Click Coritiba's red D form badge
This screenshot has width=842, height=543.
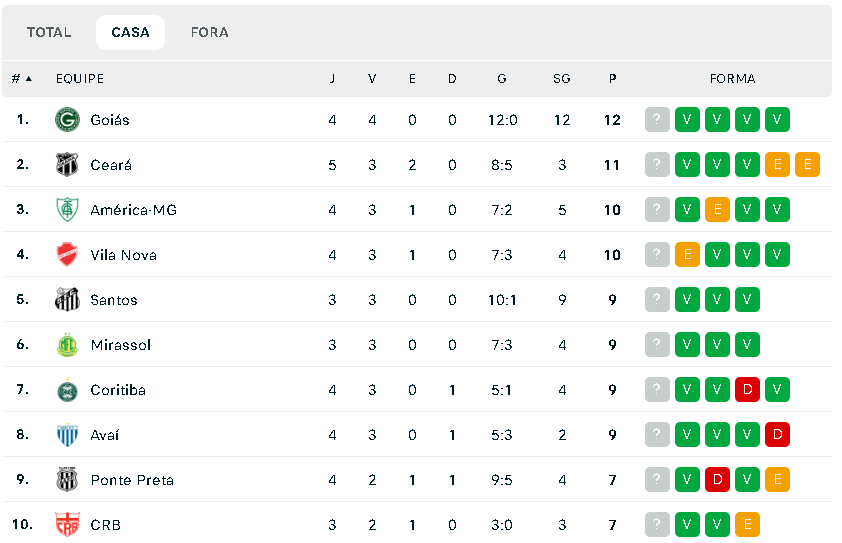pyautogui.click(x=747, y=389)
